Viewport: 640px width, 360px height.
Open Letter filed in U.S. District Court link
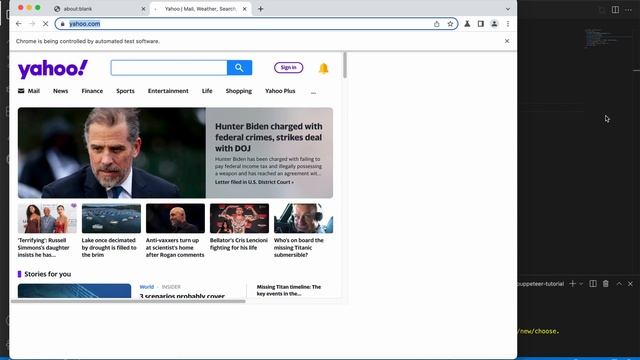point(254,182)
